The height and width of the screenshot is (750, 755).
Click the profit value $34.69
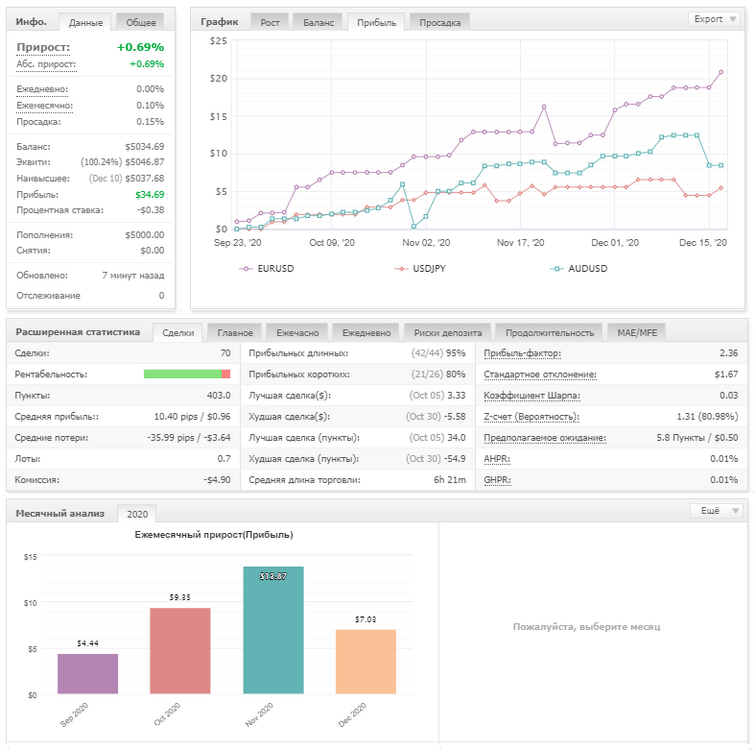point(149,194)
